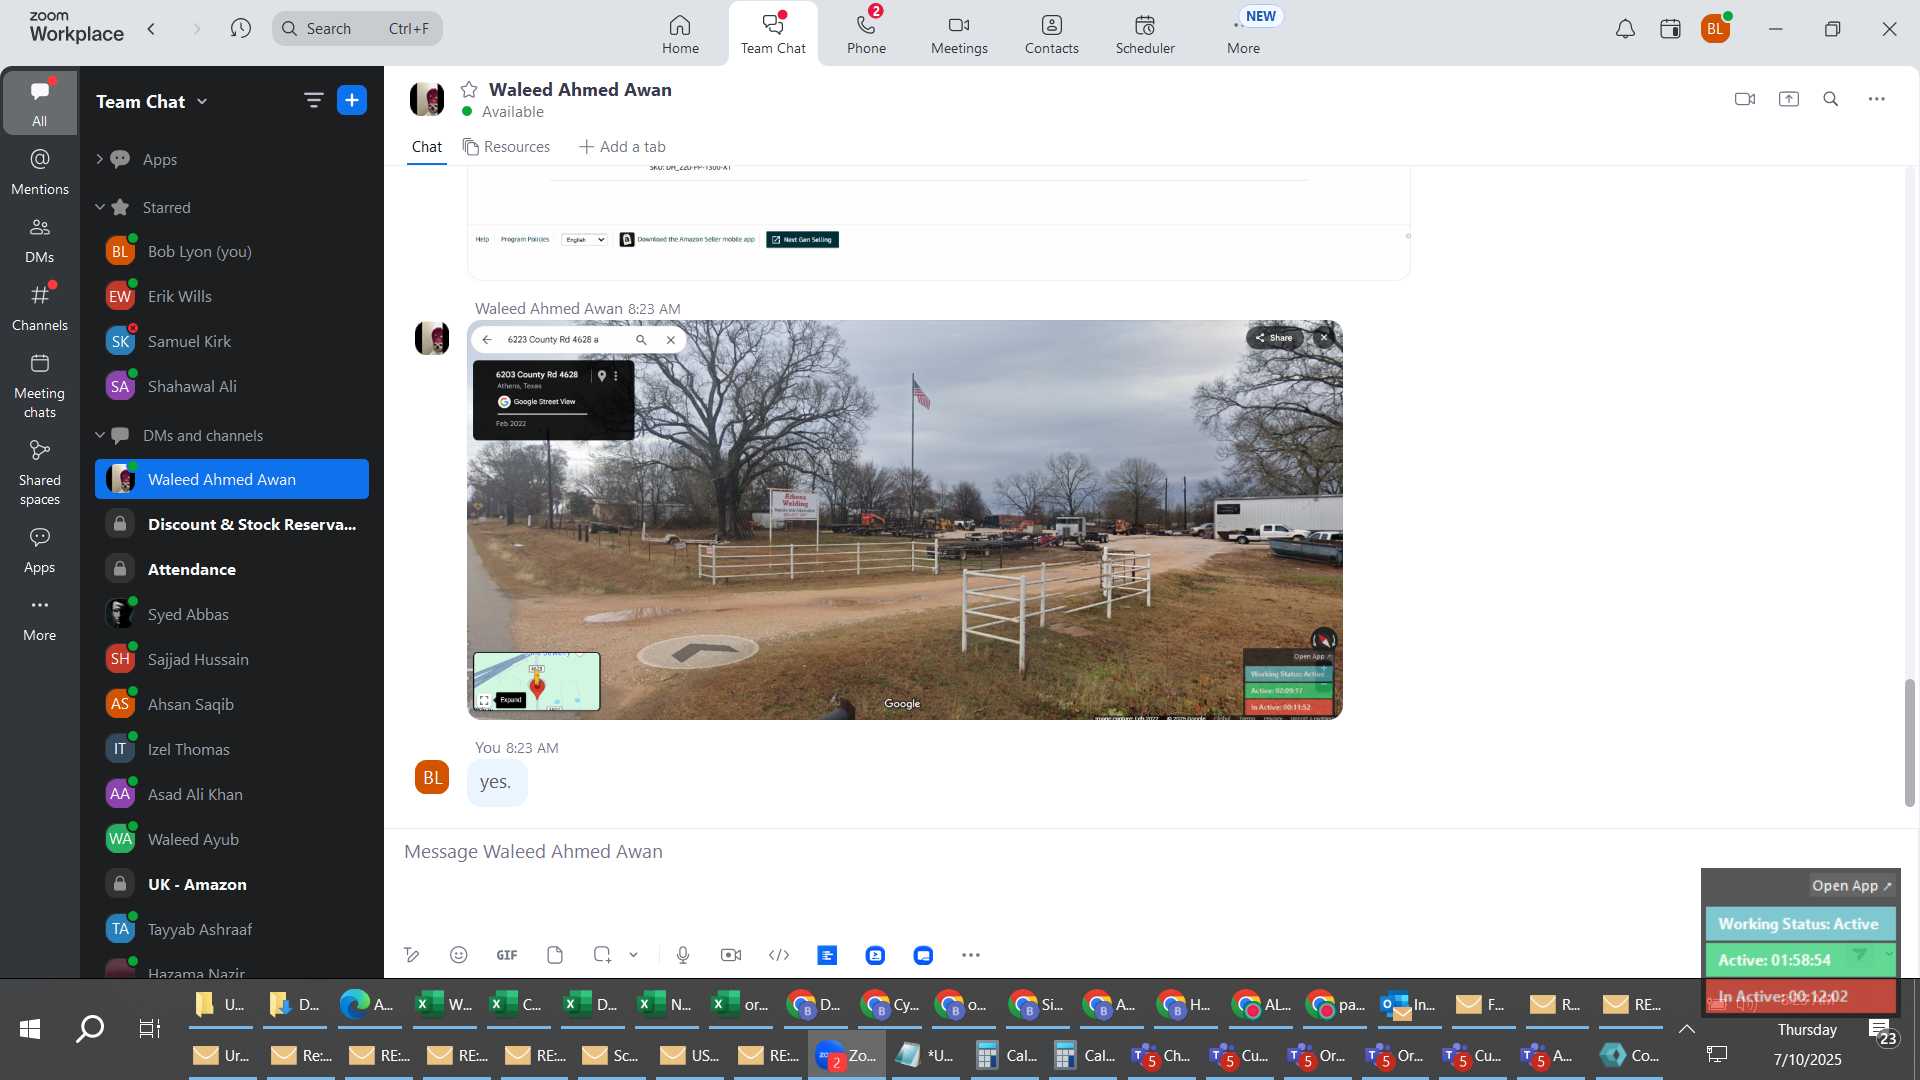Start a video meeting with Waleed Ahmed Awan
Screen dimensions: 1920x1080
point(1745,99)
